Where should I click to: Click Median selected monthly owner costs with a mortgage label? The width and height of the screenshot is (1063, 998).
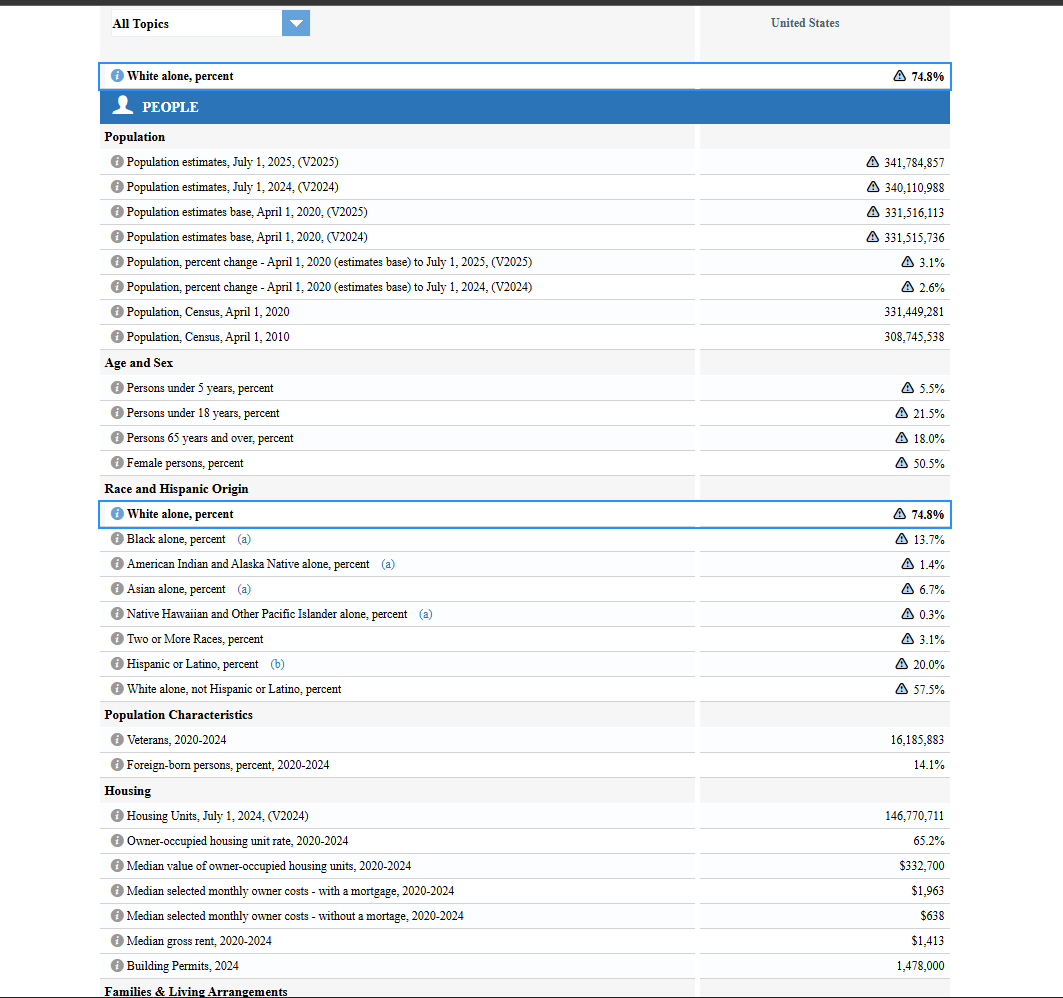[x=290, y=891]
